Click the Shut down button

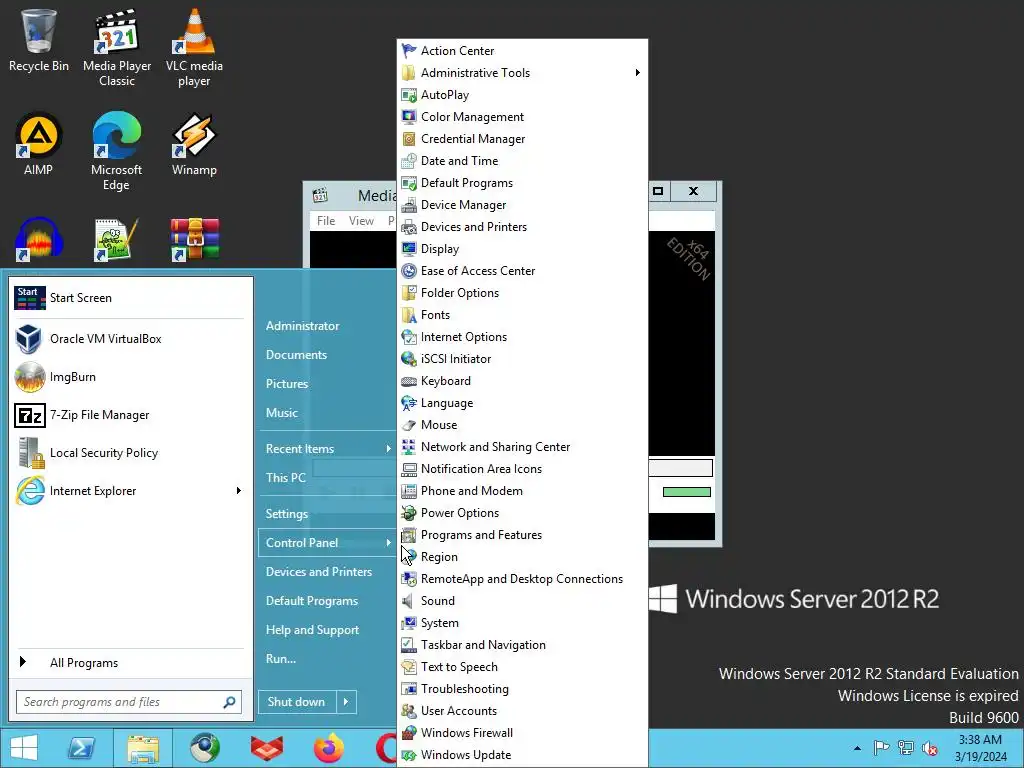(x=297, y=702)
